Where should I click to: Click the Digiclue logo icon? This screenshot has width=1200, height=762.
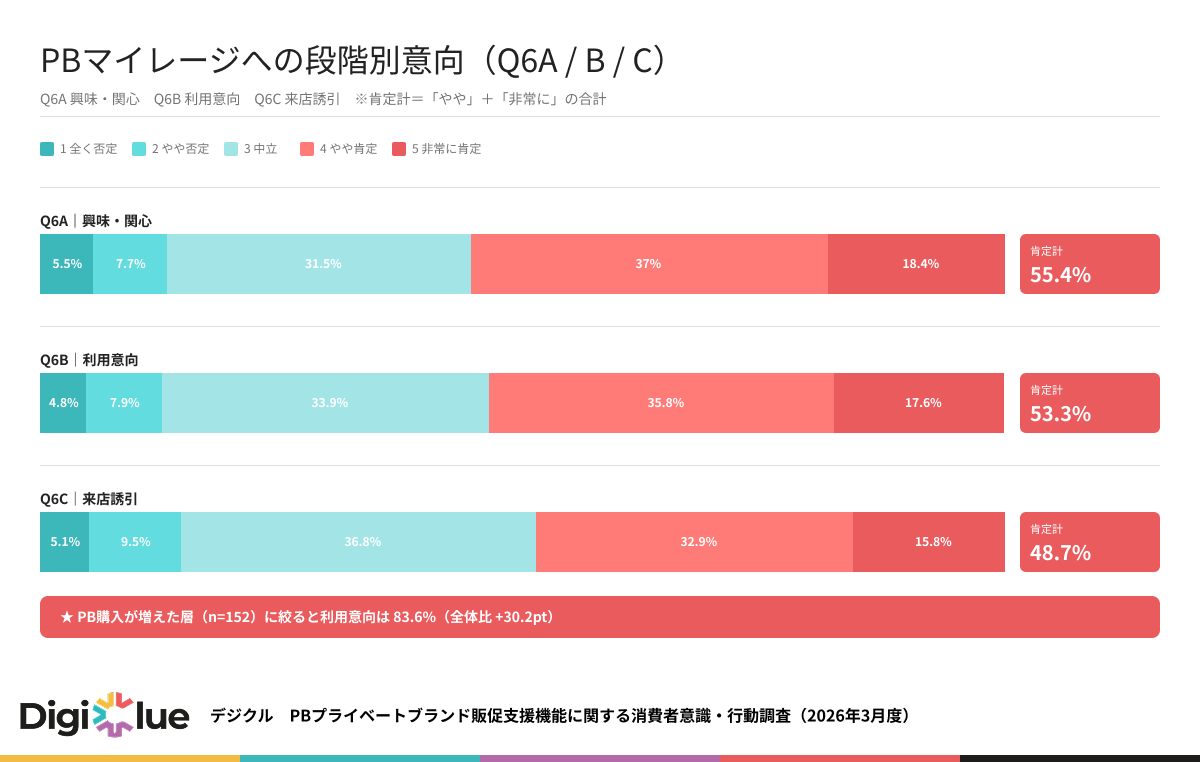113,714
